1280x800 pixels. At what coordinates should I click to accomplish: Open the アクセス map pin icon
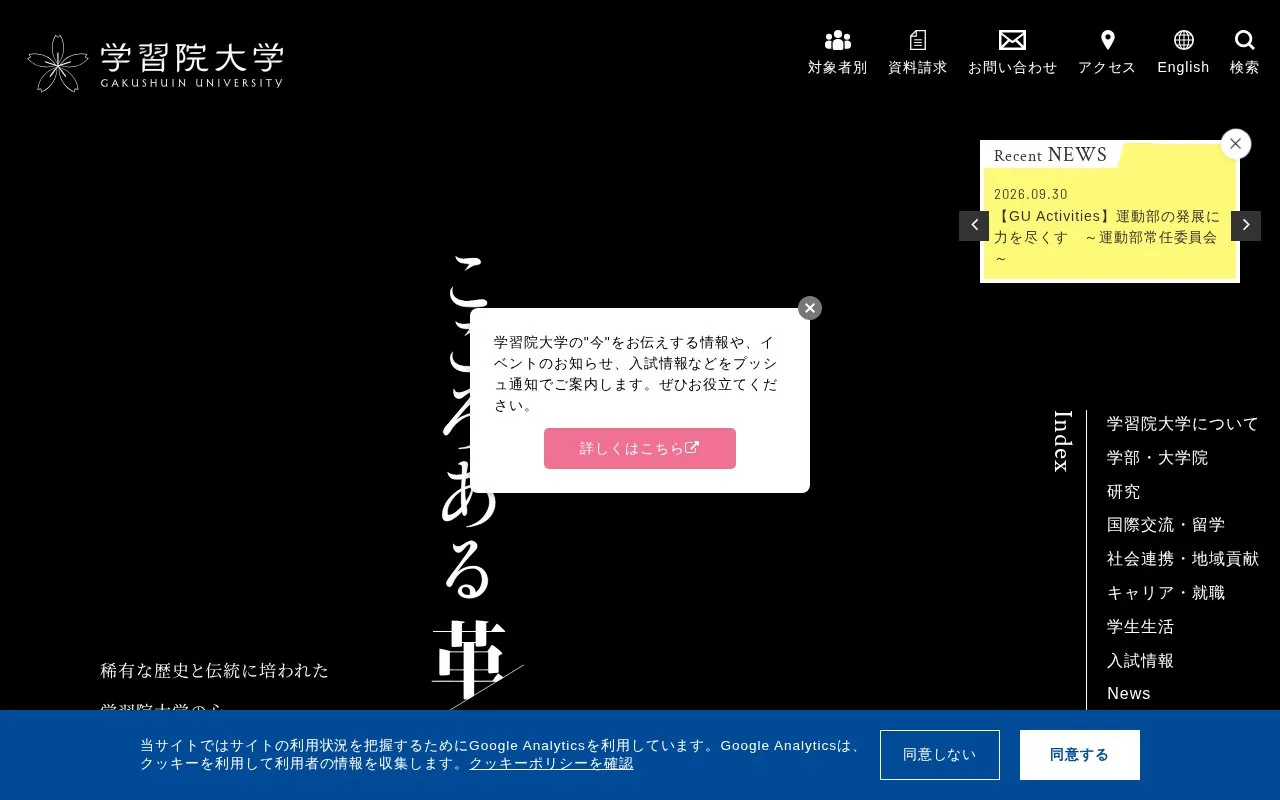(x=1107, y=53)
